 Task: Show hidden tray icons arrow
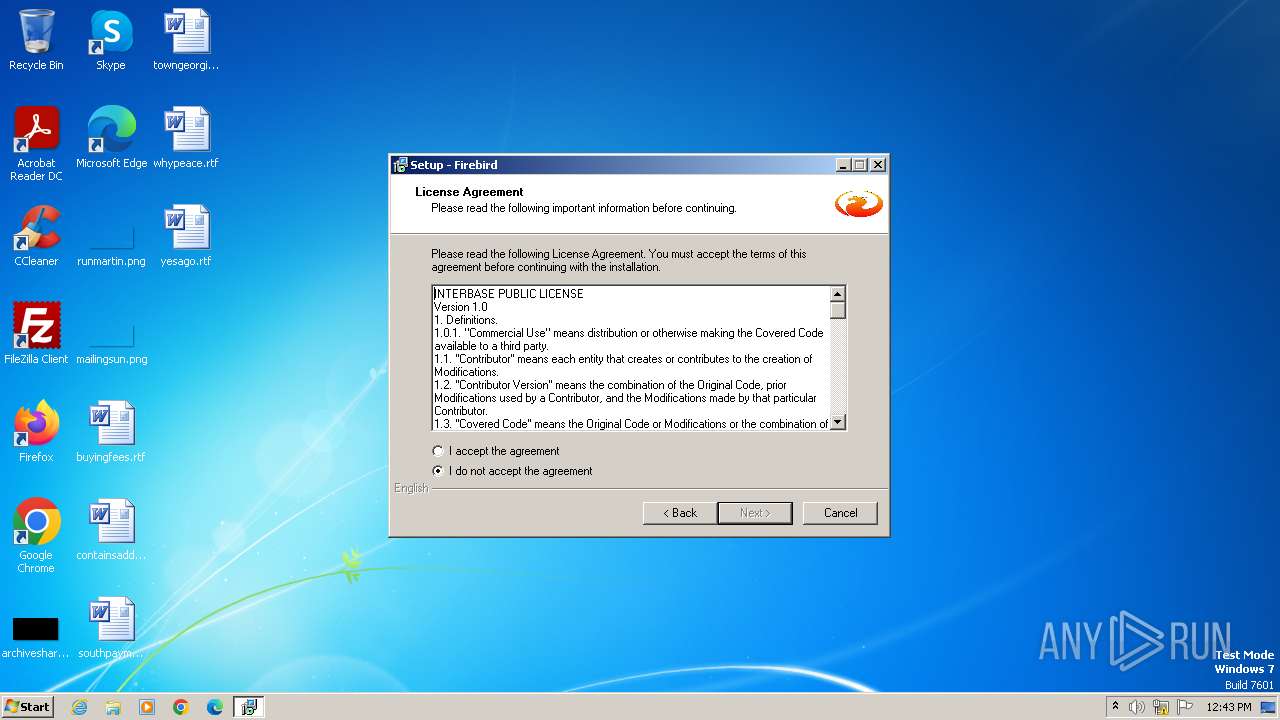coord(1115,707)
